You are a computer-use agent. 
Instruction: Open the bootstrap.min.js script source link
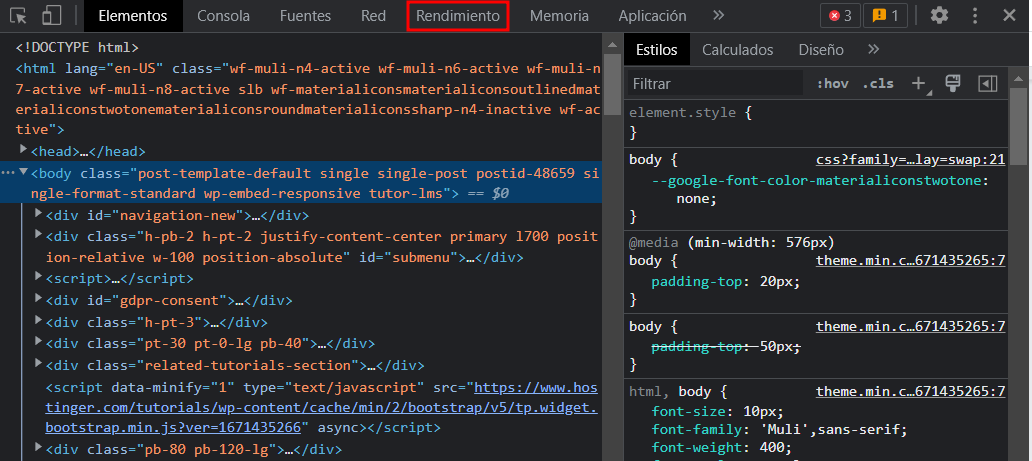(320, 407)
